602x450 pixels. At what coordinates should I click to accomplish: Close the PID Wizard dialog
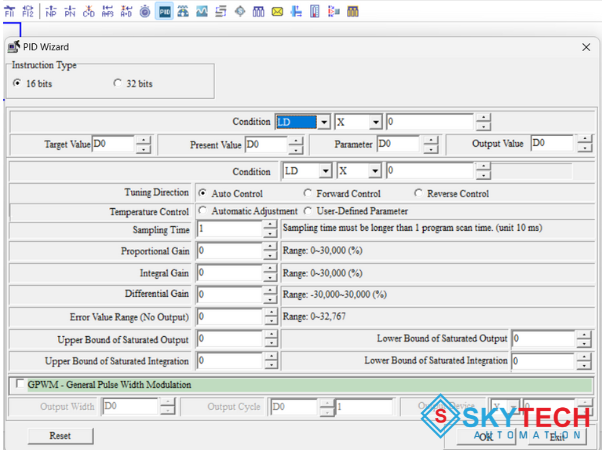click(586, 47)
